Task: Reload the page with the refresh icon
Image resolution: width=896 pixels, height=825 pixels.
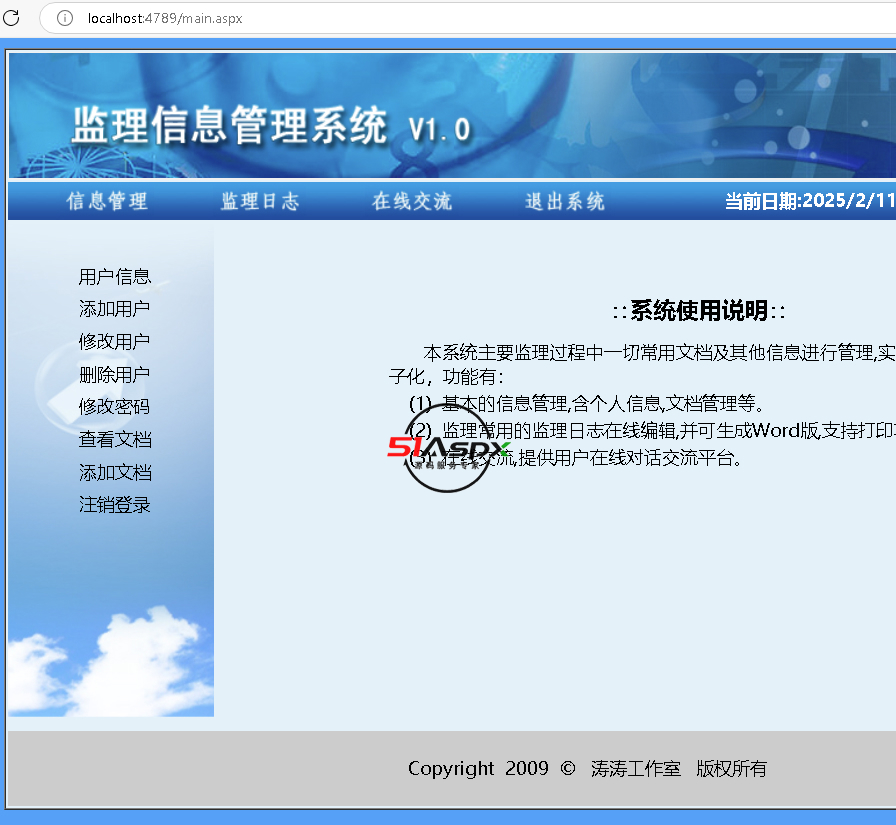Action: (x=11, y=18)
